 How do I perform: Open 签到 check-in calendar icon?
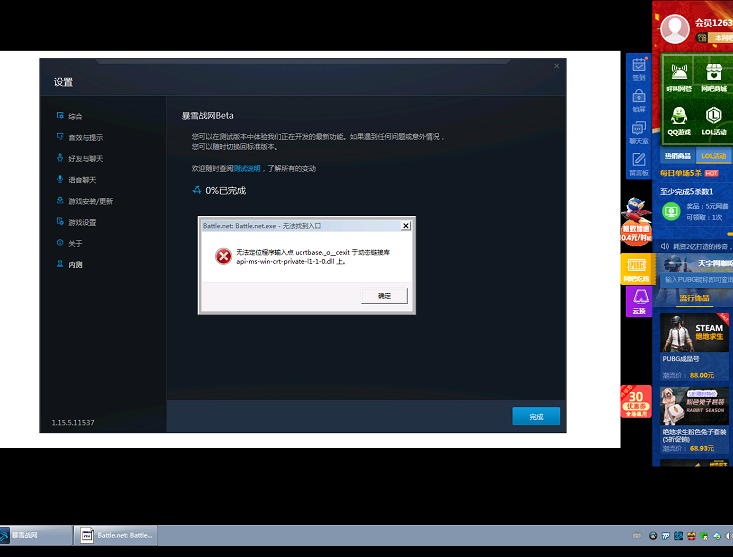[639, 65]
